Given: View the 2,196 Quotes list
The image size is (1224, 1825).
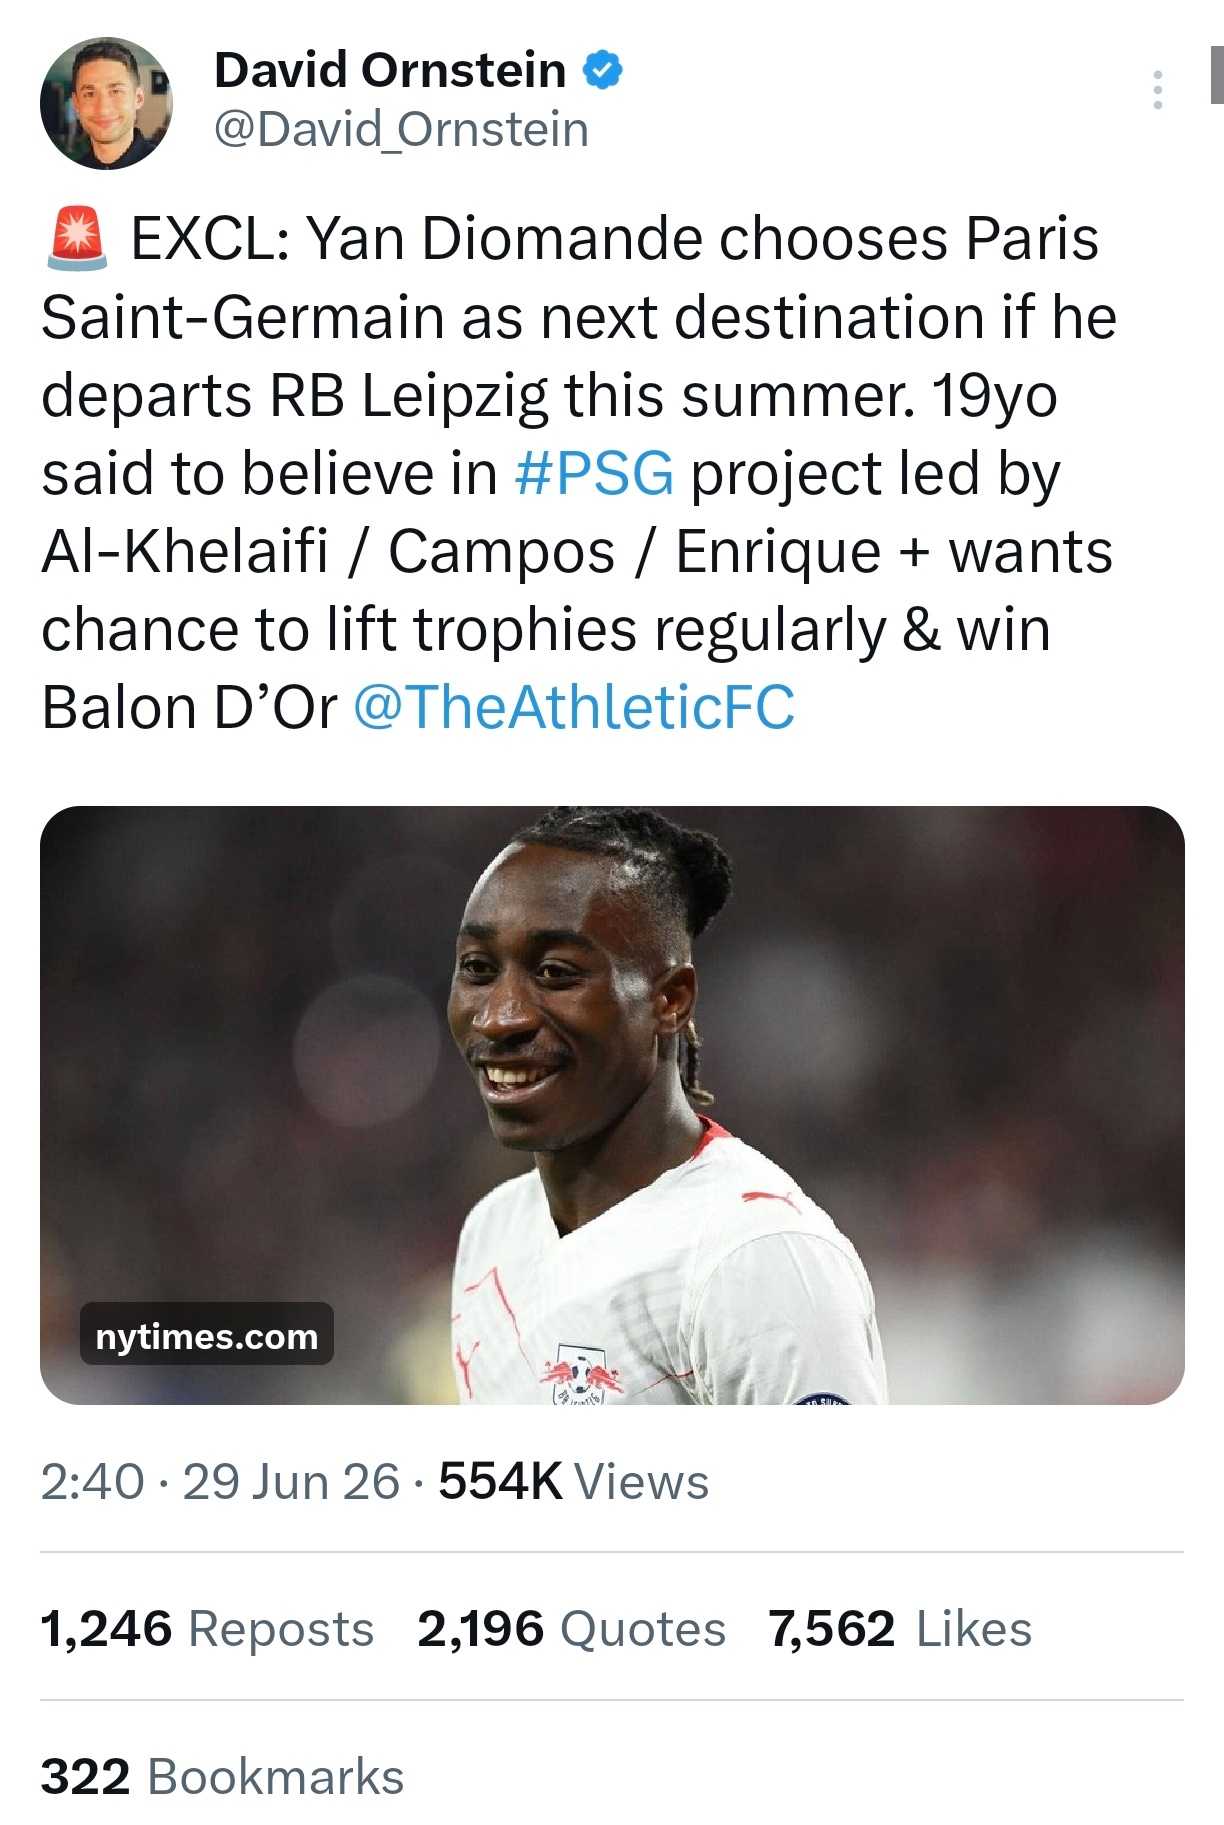Looking at the screenshot, I should (571, 1629).
